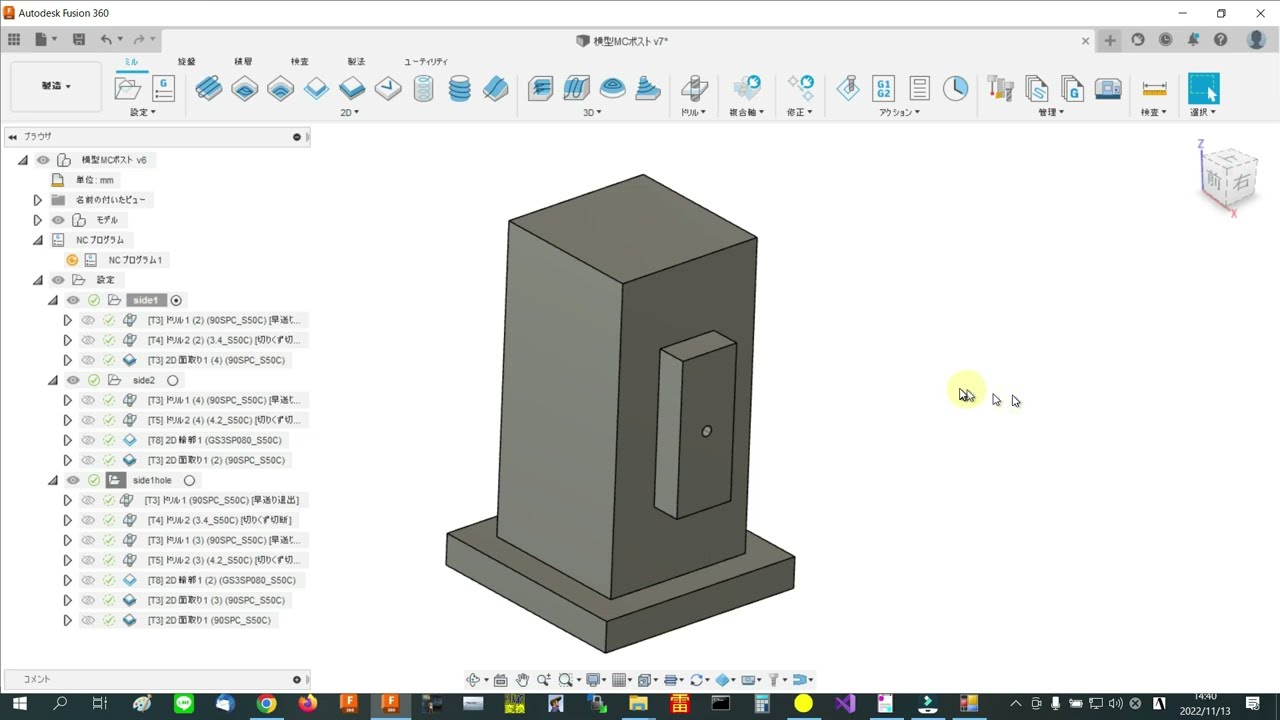Select the Drill tool icon
1280x720 pixels.
pyautogui.click(x=694, y=88)
